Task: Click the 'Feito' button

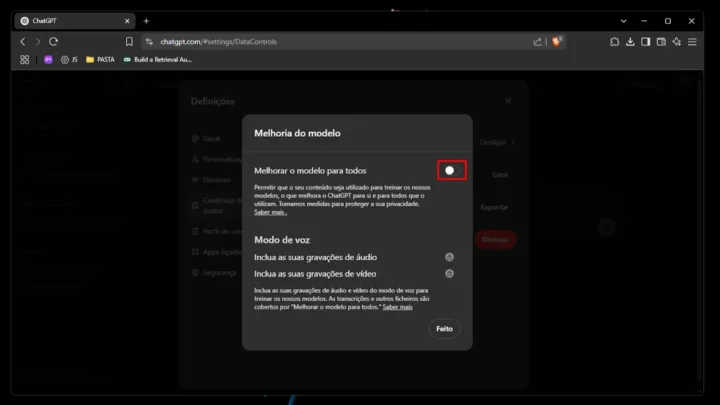Action: pos(445,328)
